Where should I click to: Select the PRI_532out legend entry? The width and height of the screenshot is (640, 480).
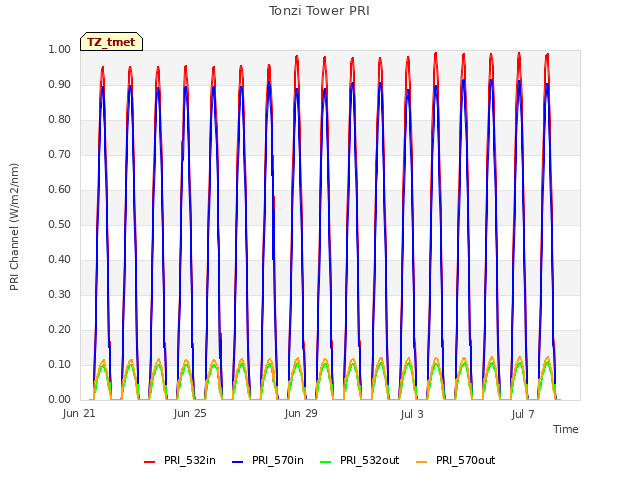tap(360, 461)
